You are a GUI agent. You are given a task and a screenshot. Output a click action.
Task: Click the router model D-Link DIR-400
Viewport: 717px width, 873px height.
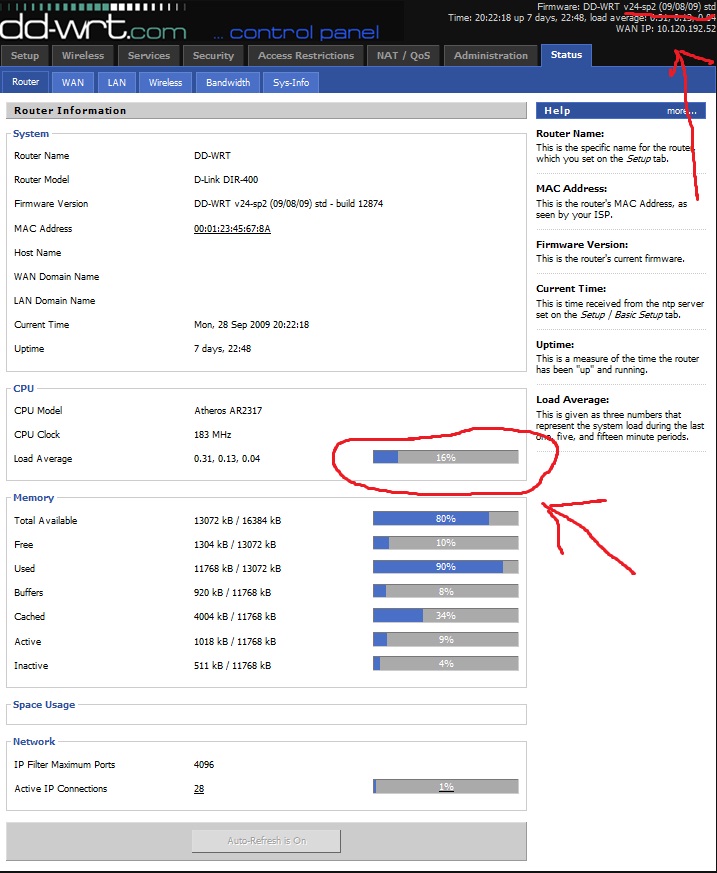click(226, 179)
